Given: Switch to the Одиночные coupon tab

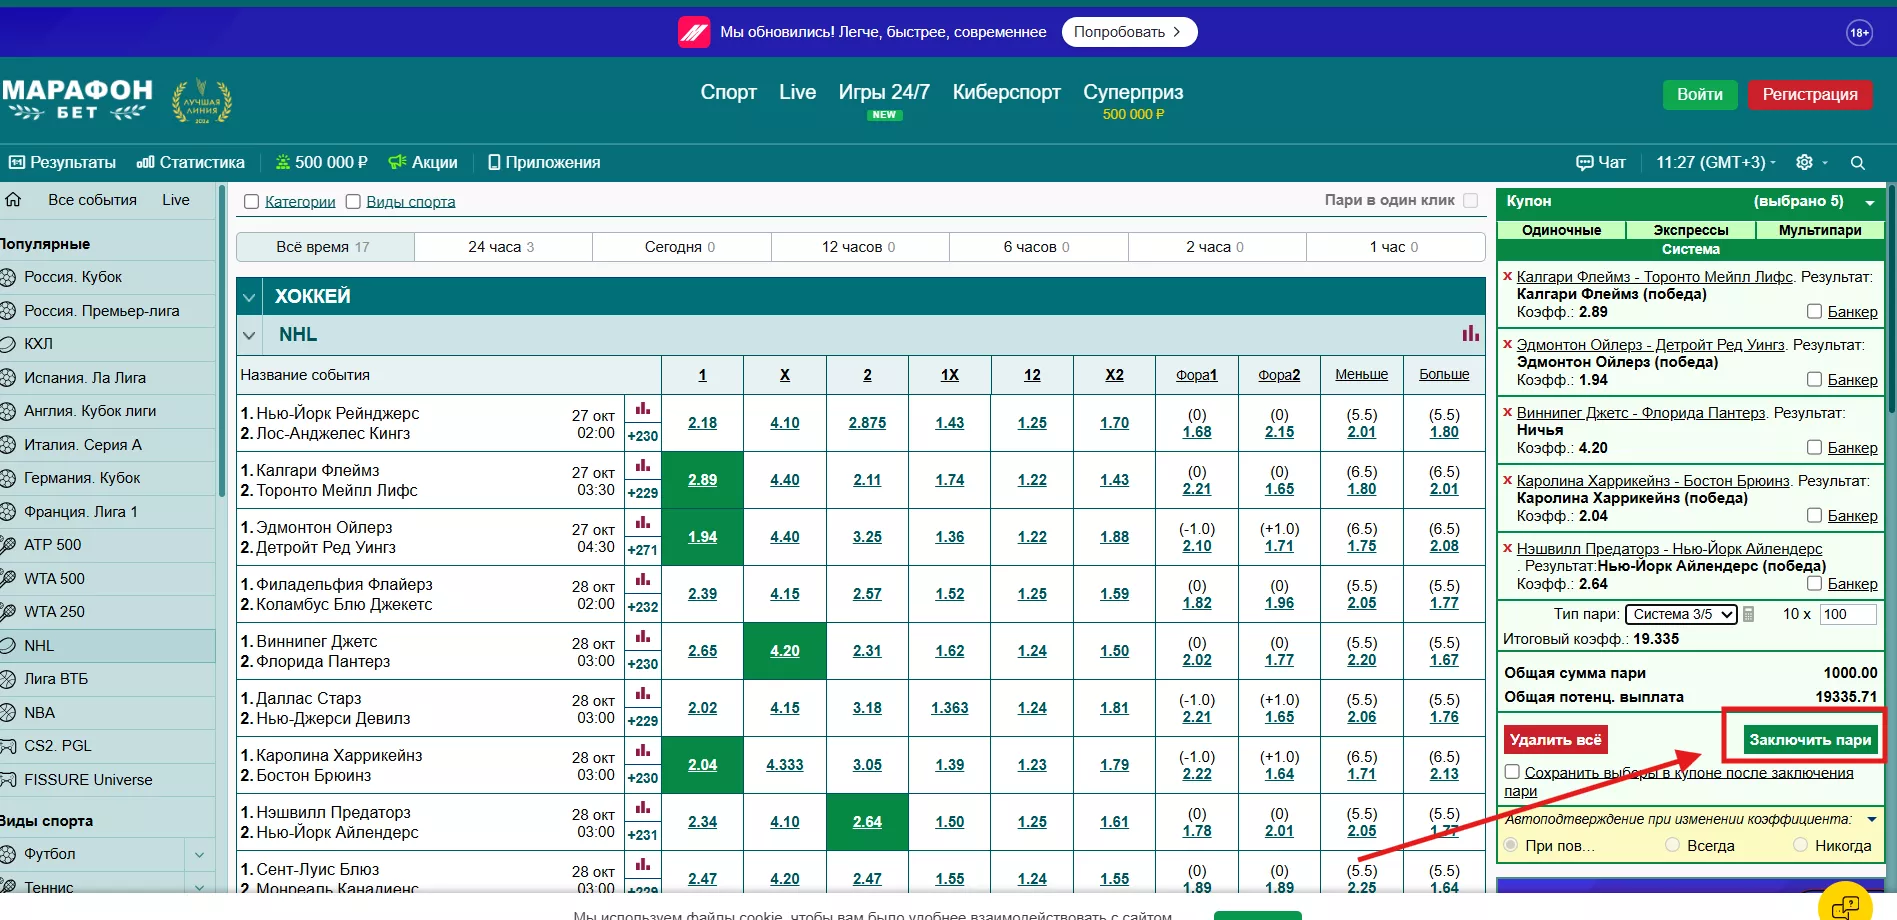Looking at the screenshot, I should pyautogui.click(x=1561, y=230).
